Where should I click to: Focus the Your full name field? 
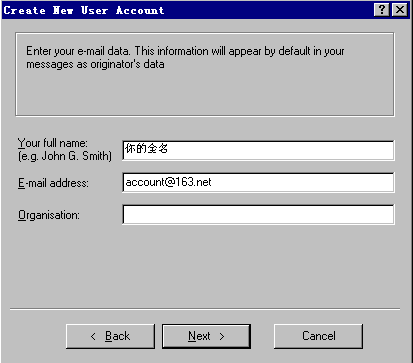[x=258, y=150]
